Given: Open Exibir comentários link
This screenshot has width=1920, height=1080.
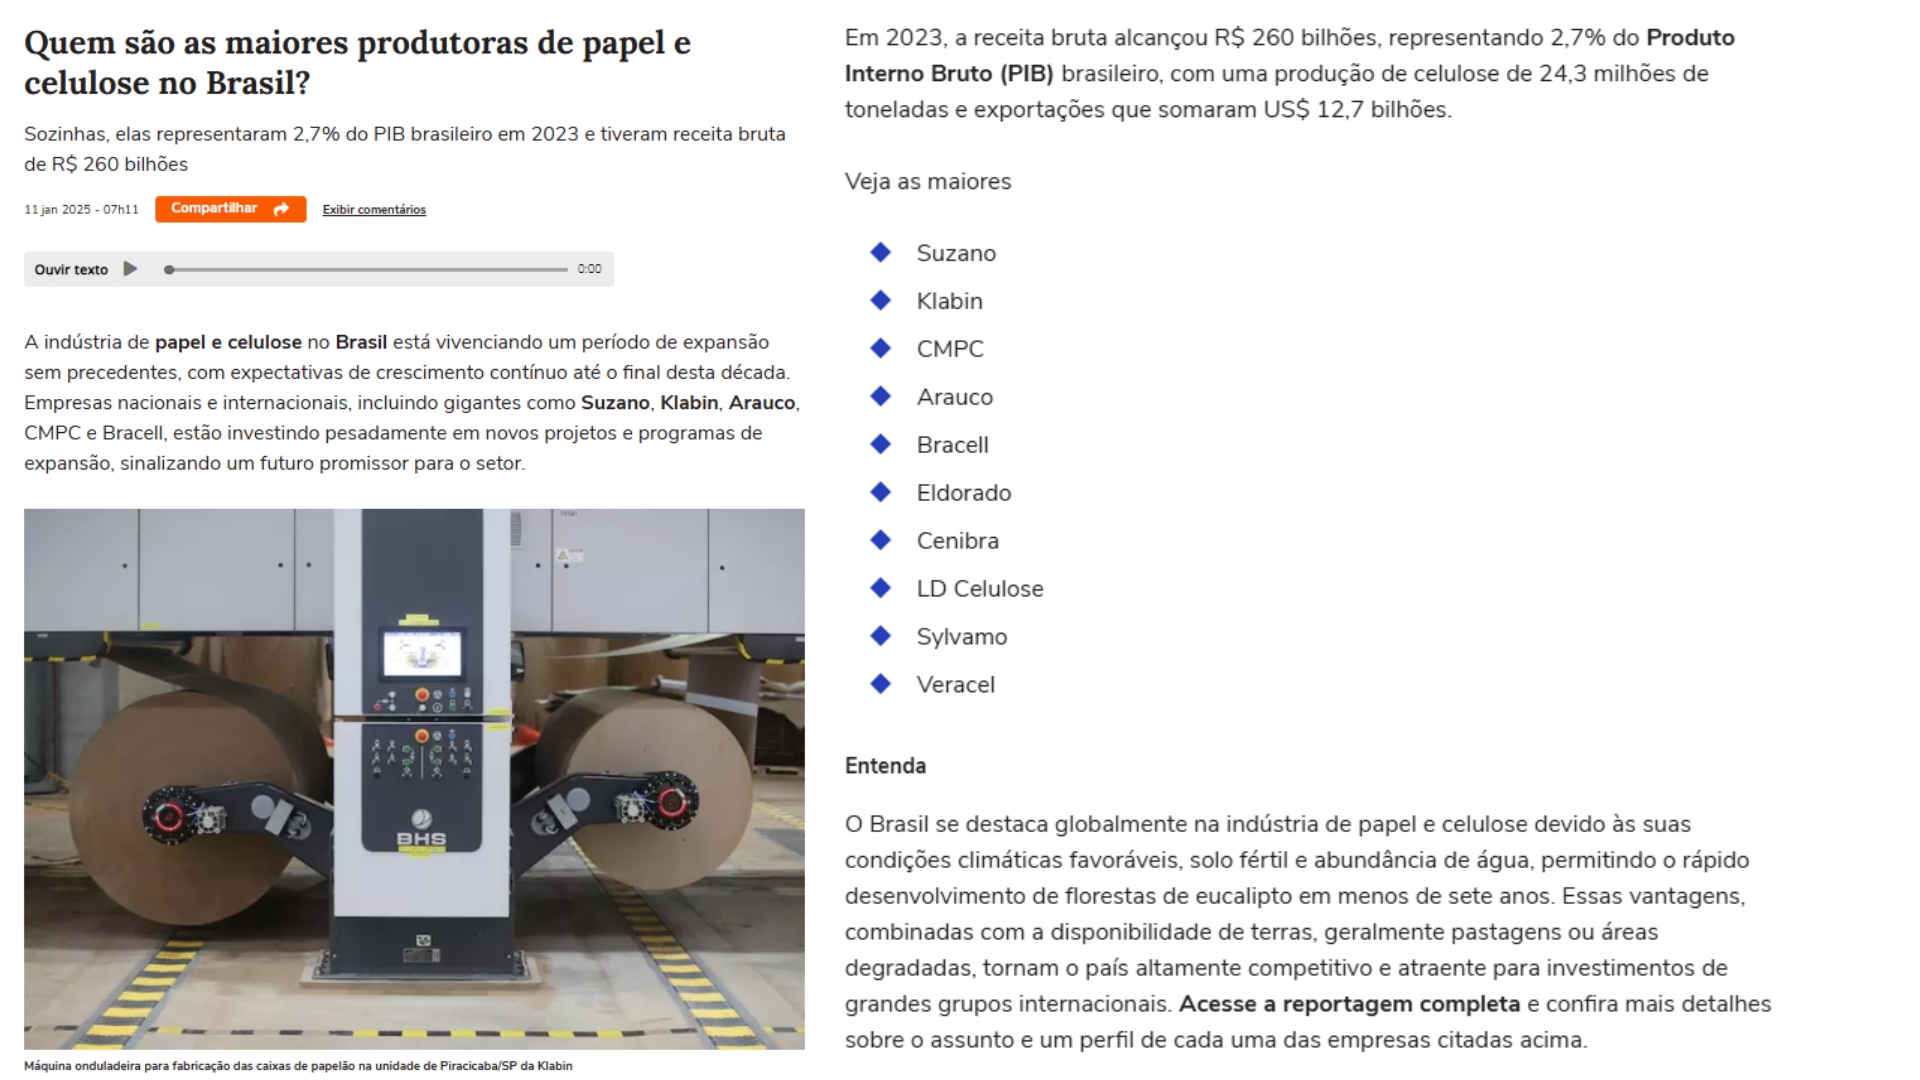Looking at the screenshot, I should 374,210.
